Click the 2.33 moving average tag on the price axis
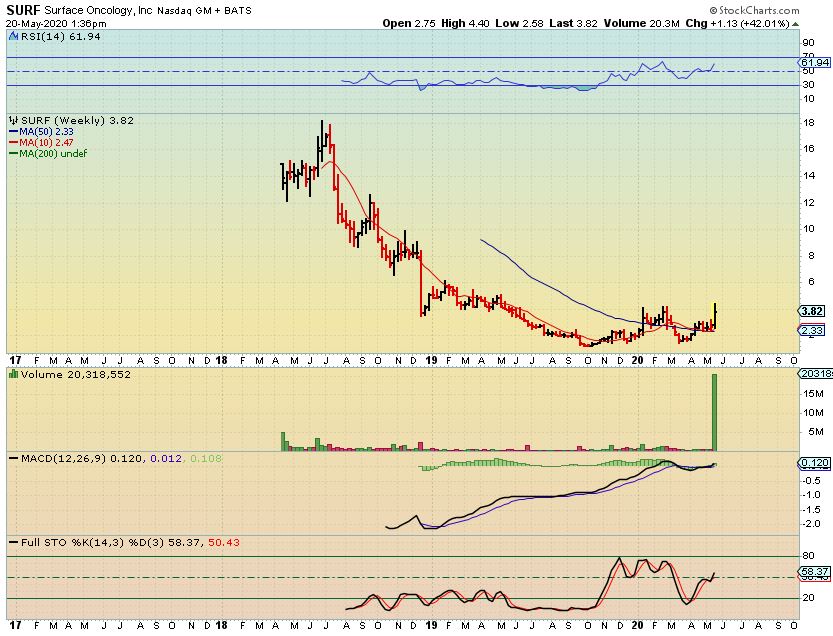Image resolution: width=833 pixels, height=636 pixels. pyautogui.click(x=812, y=330)
